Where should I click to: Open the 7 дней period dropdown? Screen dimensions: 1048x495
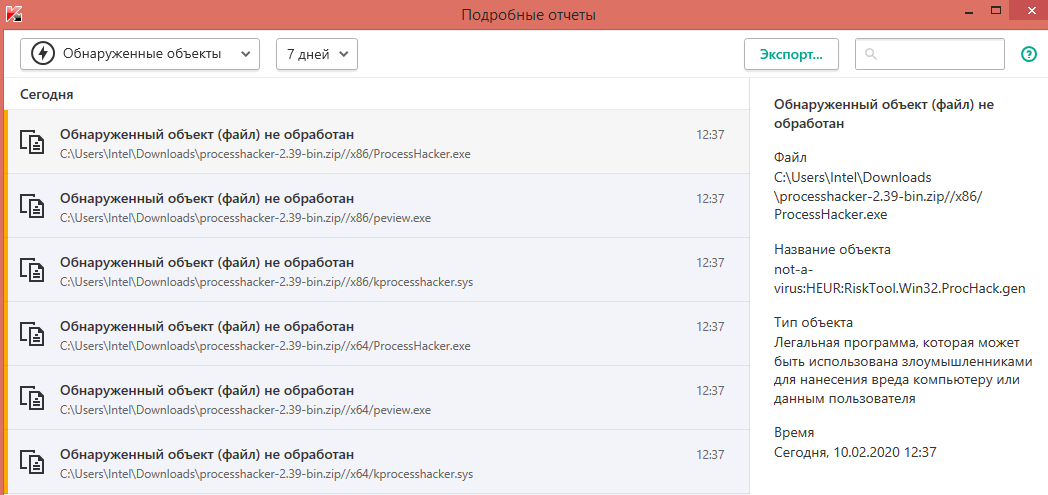[317, 54]
